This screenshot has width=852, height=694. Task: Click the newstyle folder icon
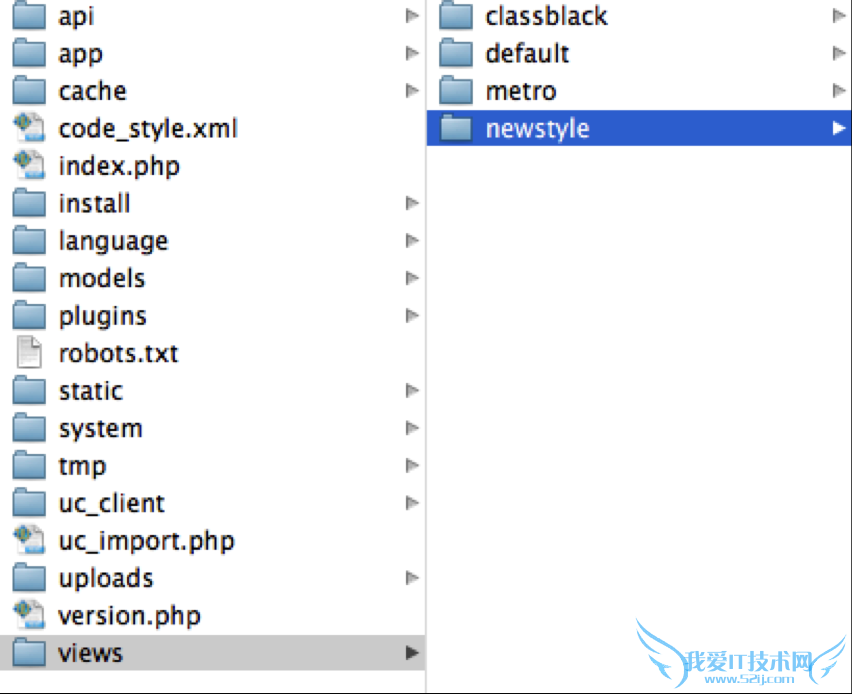[x=456, y=129]
